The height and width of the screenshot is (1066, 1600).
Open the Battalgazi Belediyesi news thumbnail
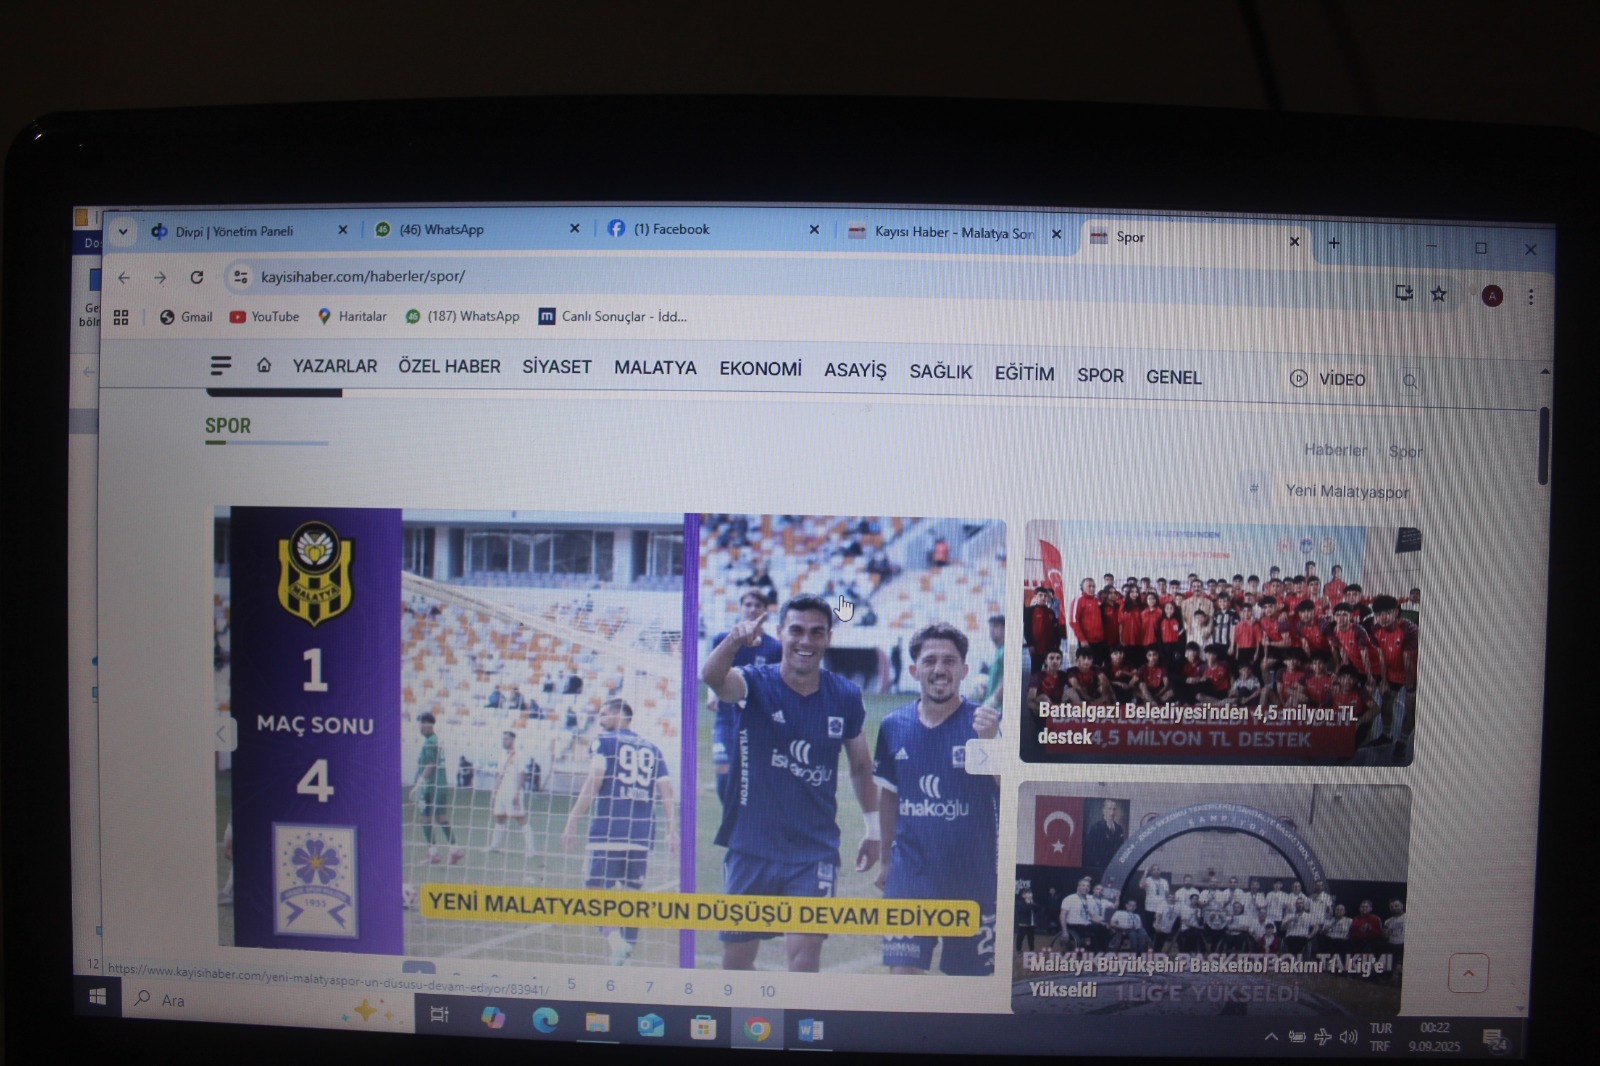pos(1218,641)
